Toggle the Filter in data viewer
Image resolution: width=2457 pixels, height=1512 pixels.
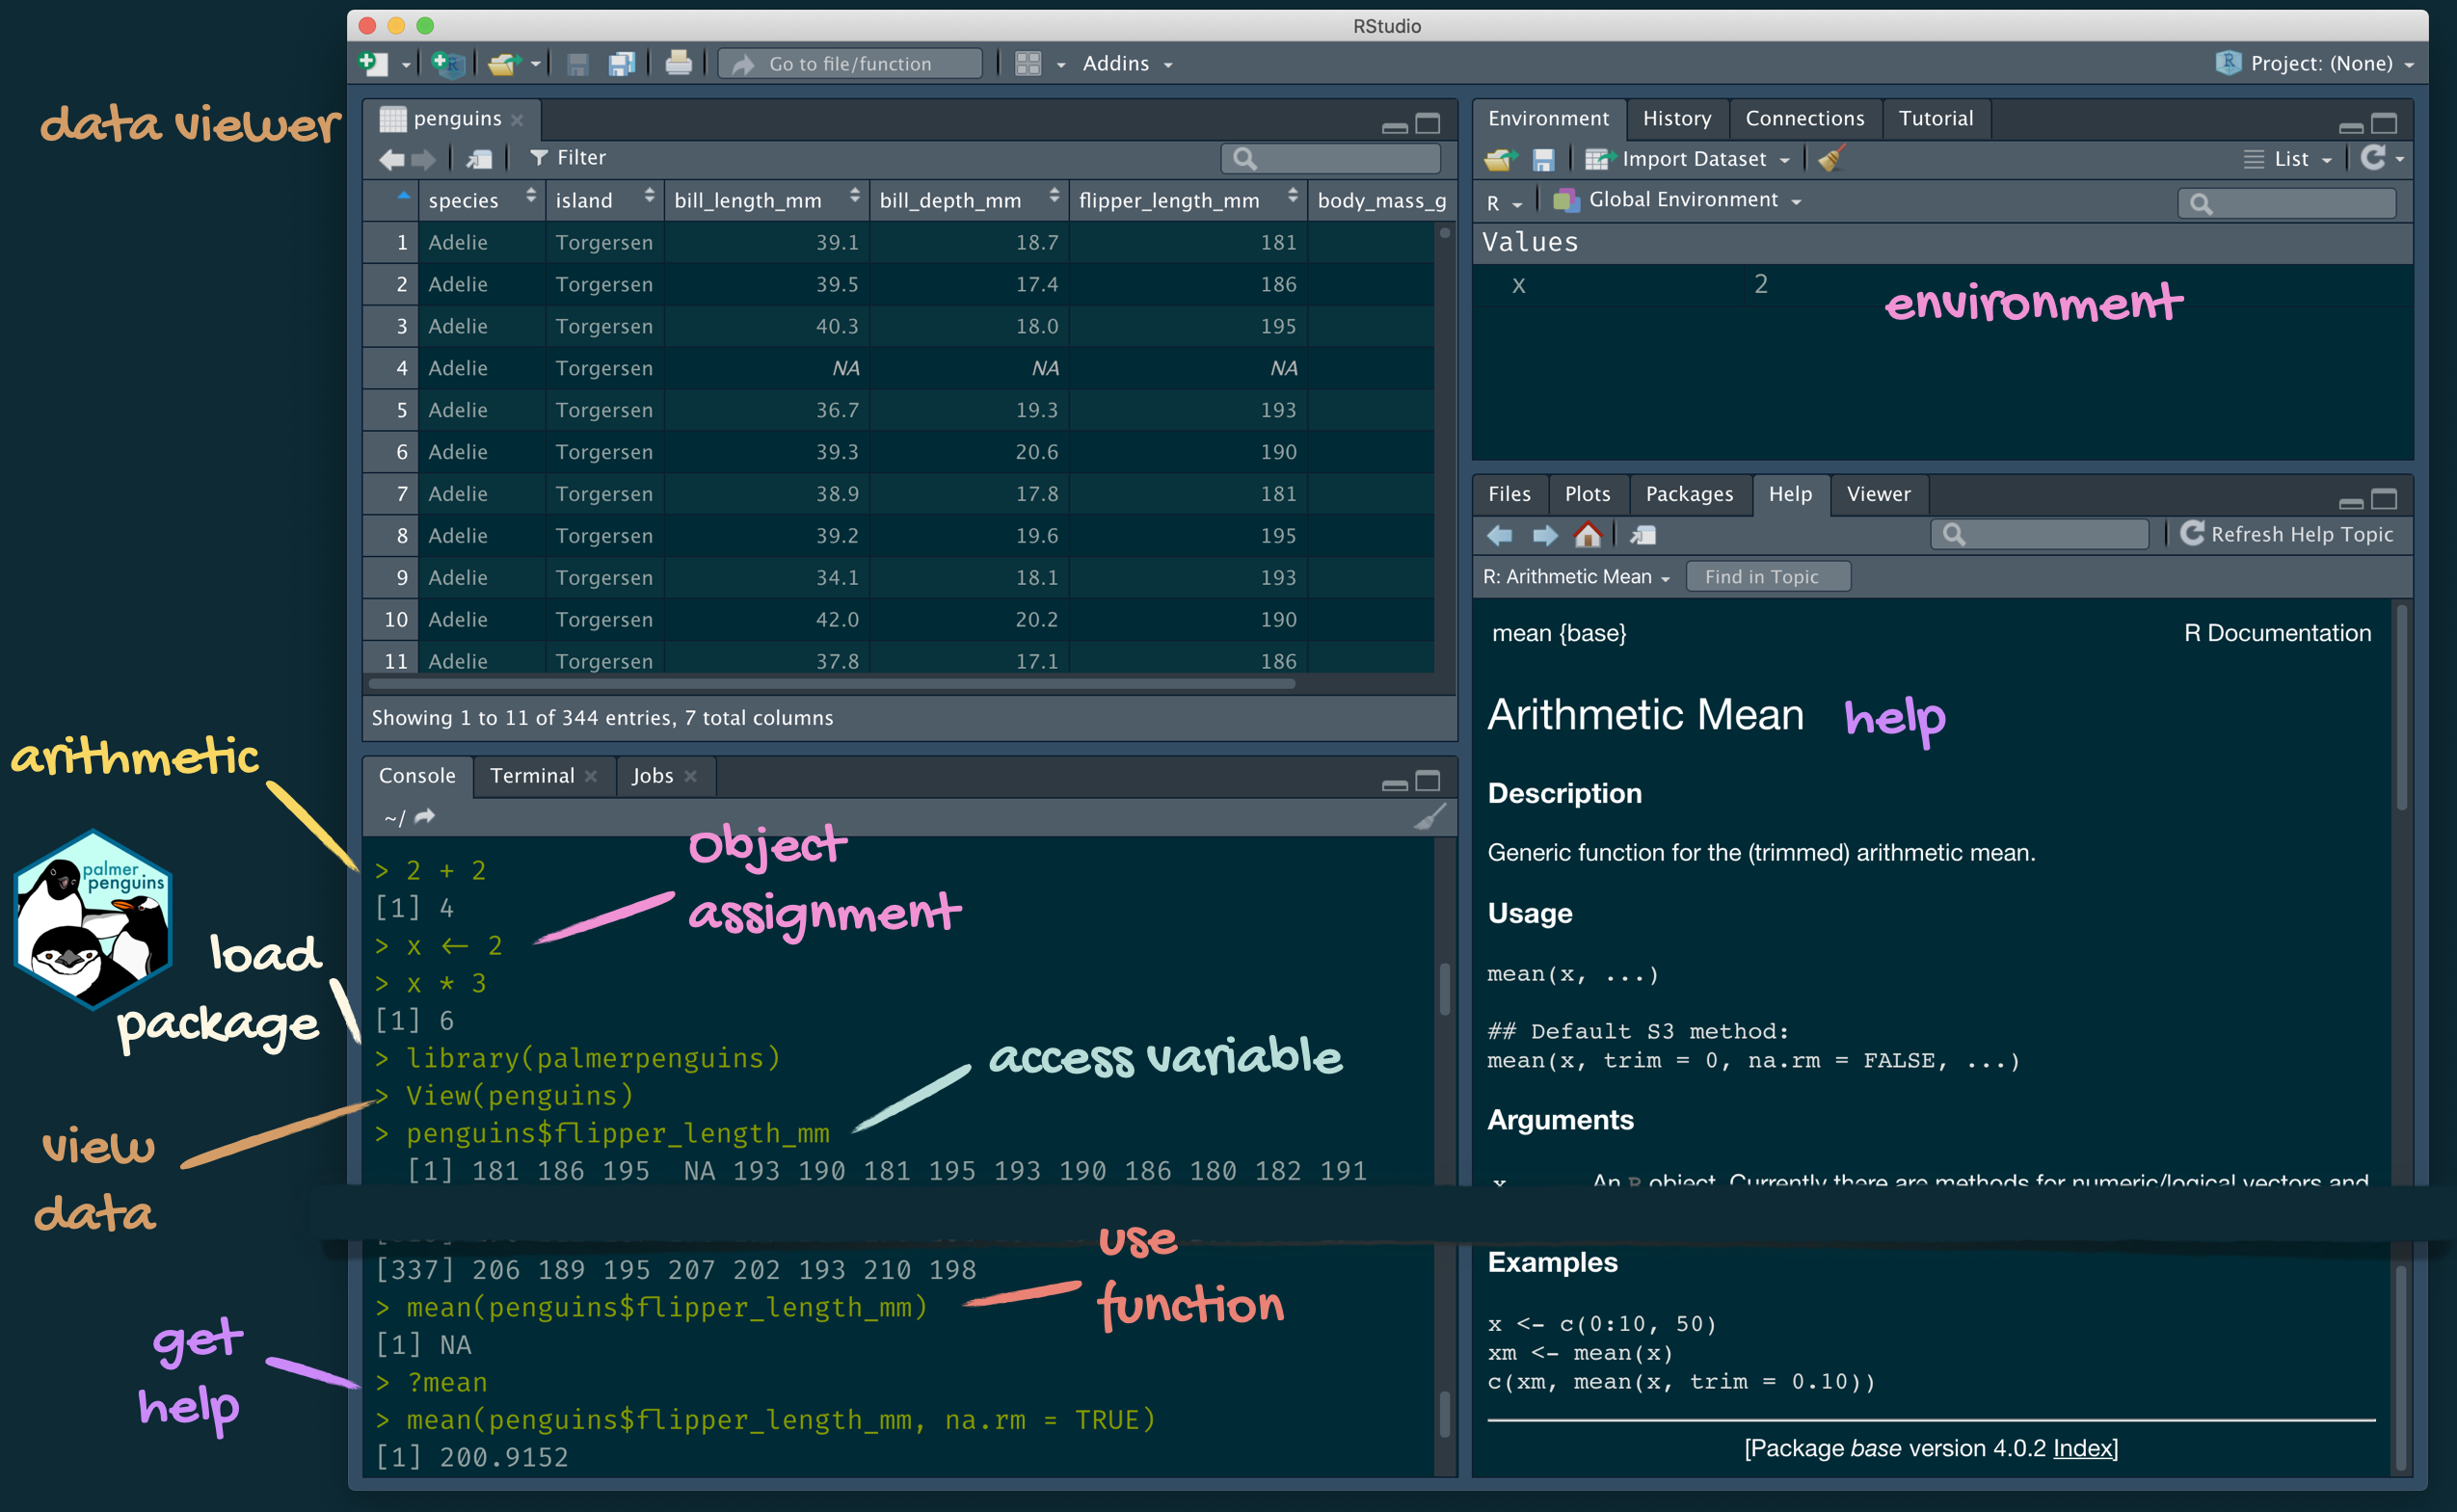click(568, 158)
